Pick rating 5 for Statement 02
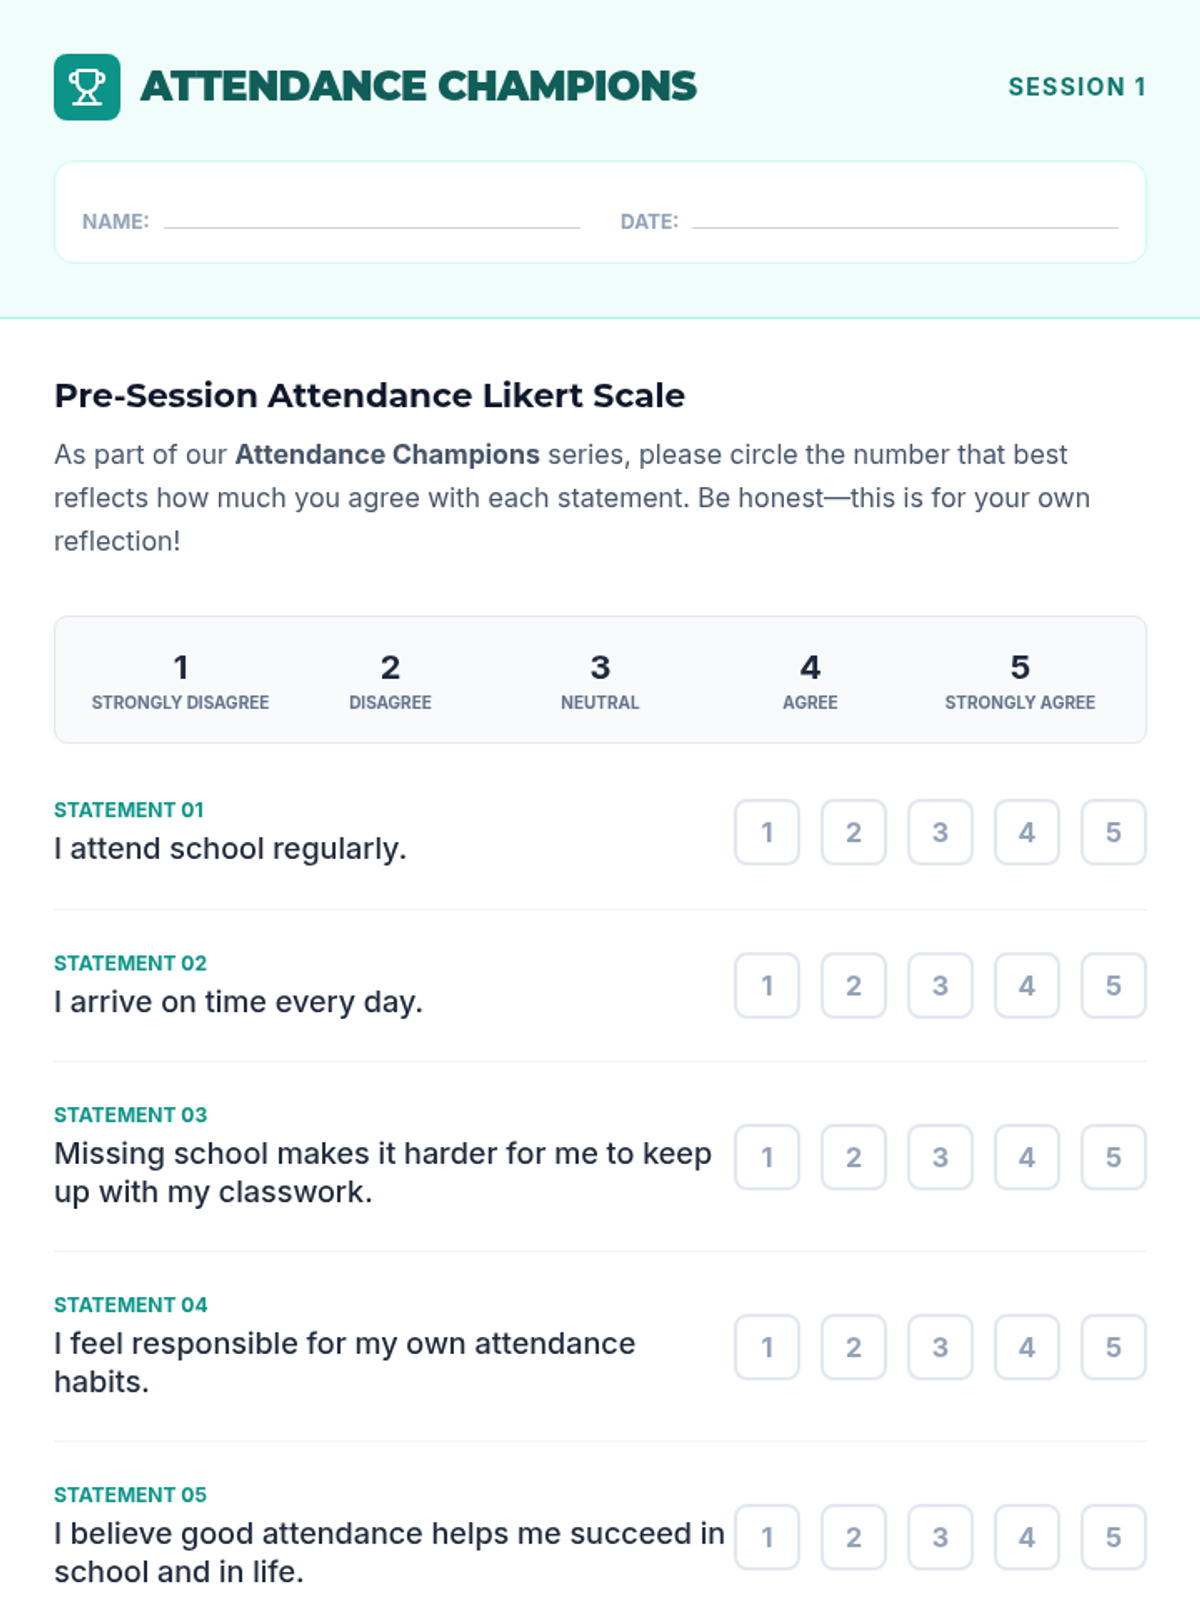Viewport: 1200px width, 1600px height. pyautogui.click(x=1113, y=986)
